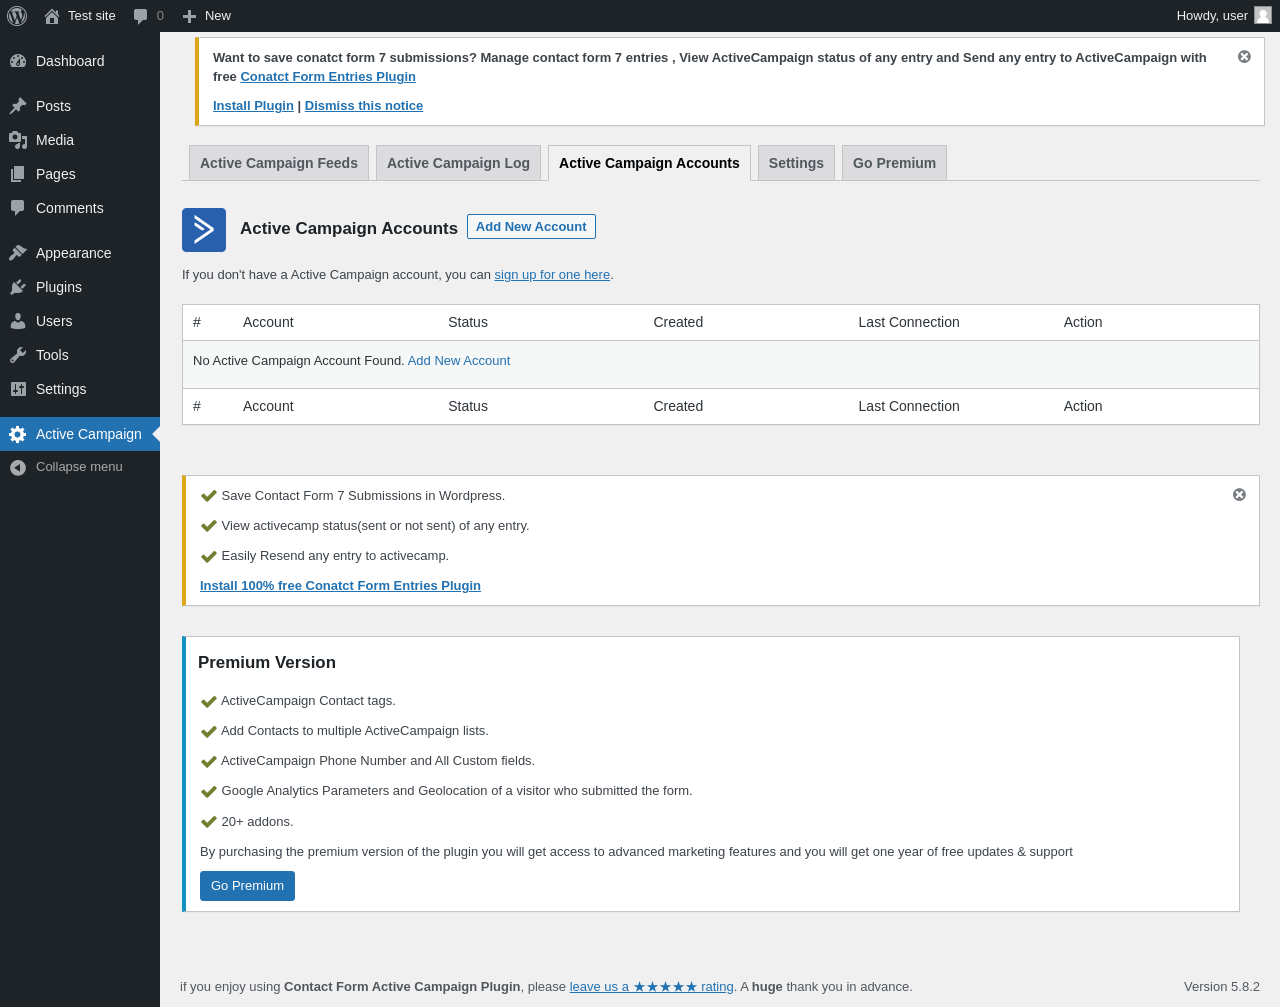This screenshot has width=1280, height=1007.
Task: Click the Tools wrench icon
Action: (x=18, y=355)
